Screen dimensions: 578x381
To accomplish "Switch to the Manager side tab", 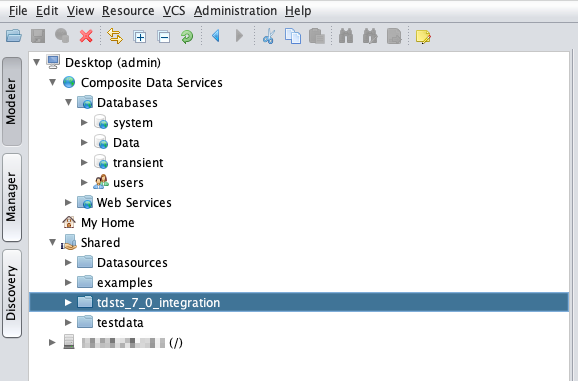I will tap(12, 198).
